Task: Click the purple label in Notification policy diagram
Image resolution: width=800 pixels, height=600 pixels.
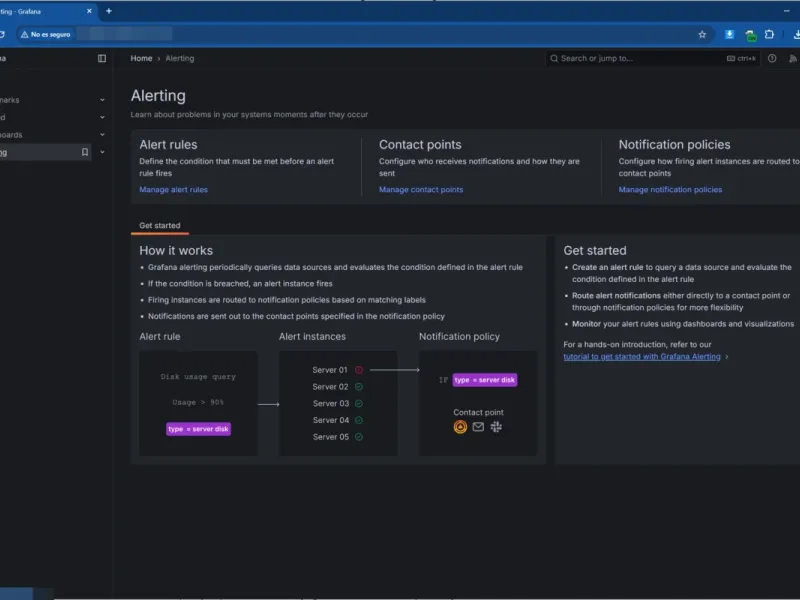Action: coord(485,380)
